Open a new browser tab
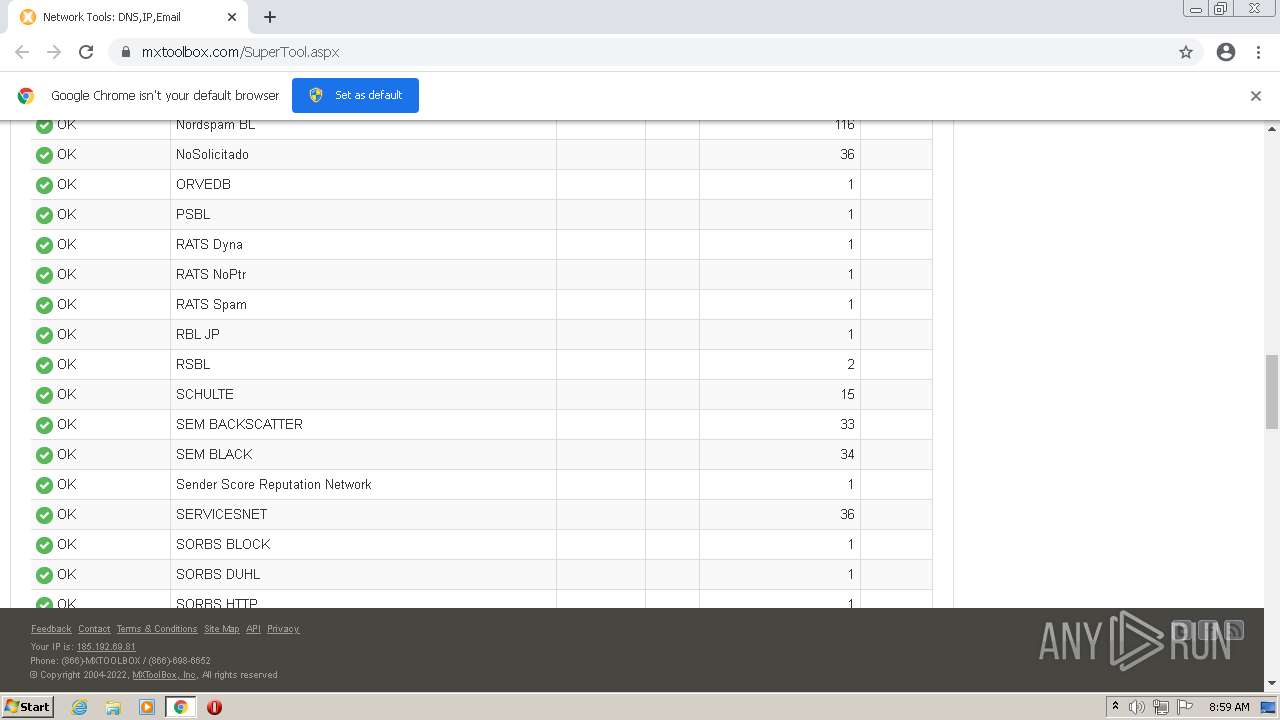Screen dimensions: 1280x720 [270, 17]
